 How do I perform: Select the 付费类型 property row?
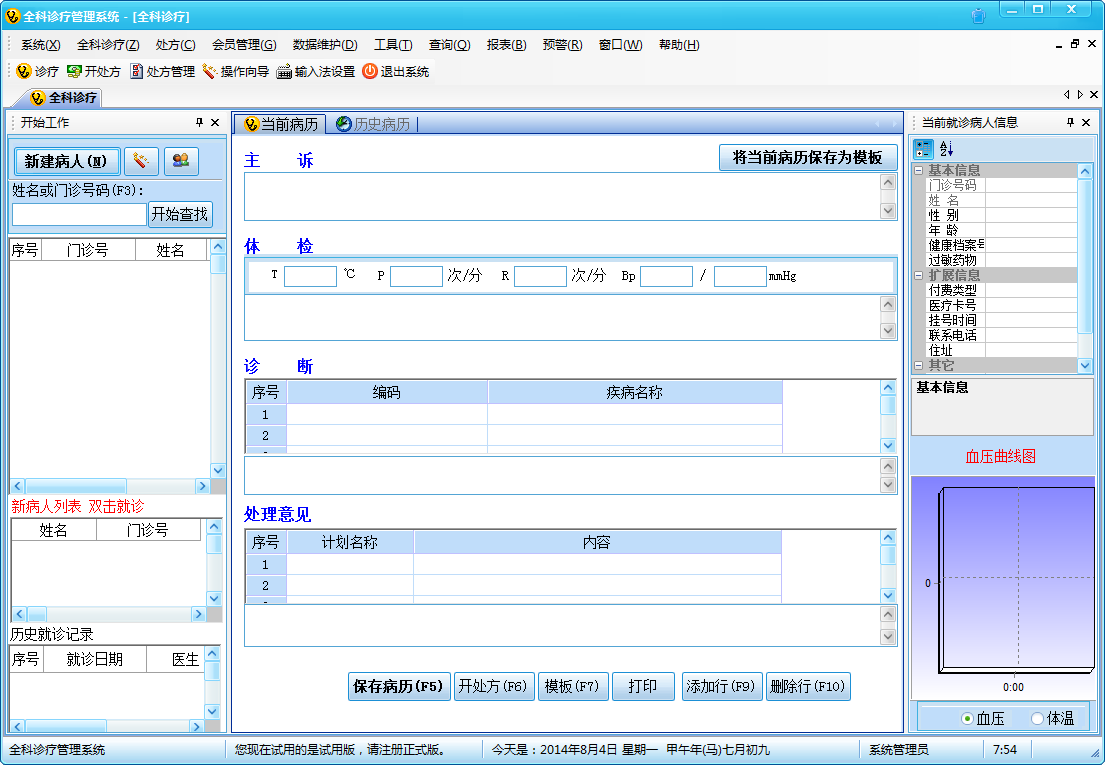tap(1001, 290)
